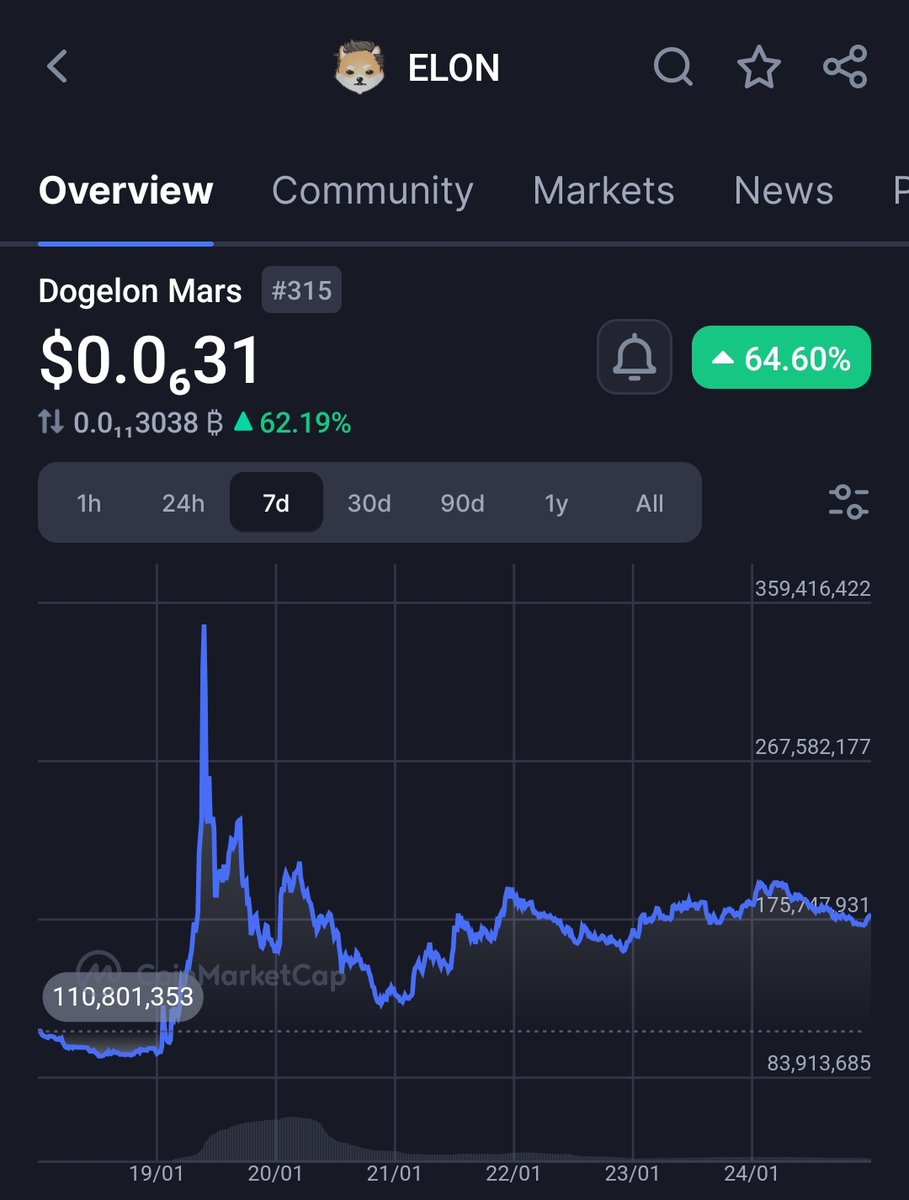Open the search magnifier icon
Image resolution: width=909 pixels, height=1200 pixels.
tap(673, 68)
